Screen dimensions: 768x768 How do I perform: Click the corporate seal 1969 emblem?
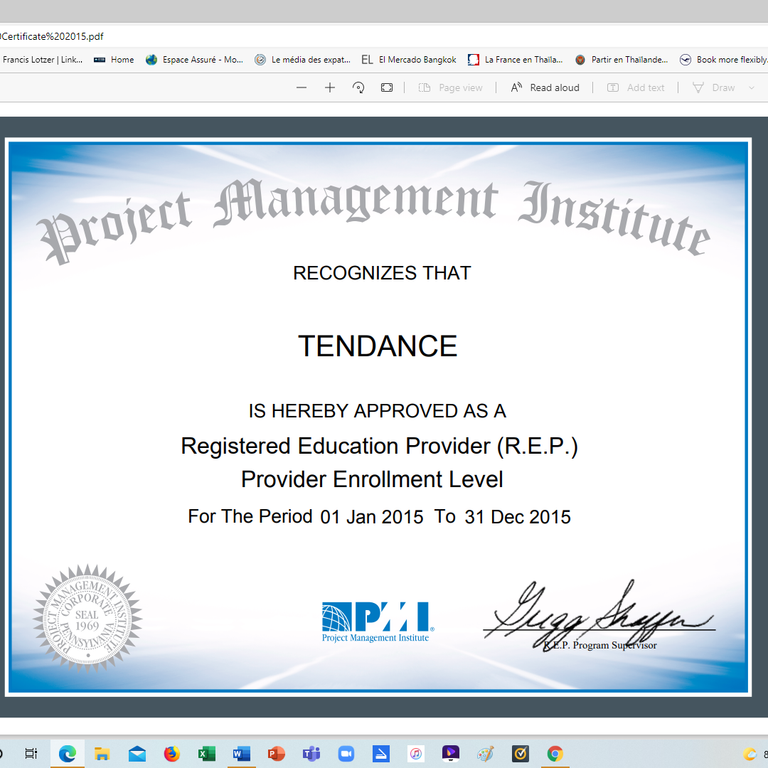(x=88, y=619)
